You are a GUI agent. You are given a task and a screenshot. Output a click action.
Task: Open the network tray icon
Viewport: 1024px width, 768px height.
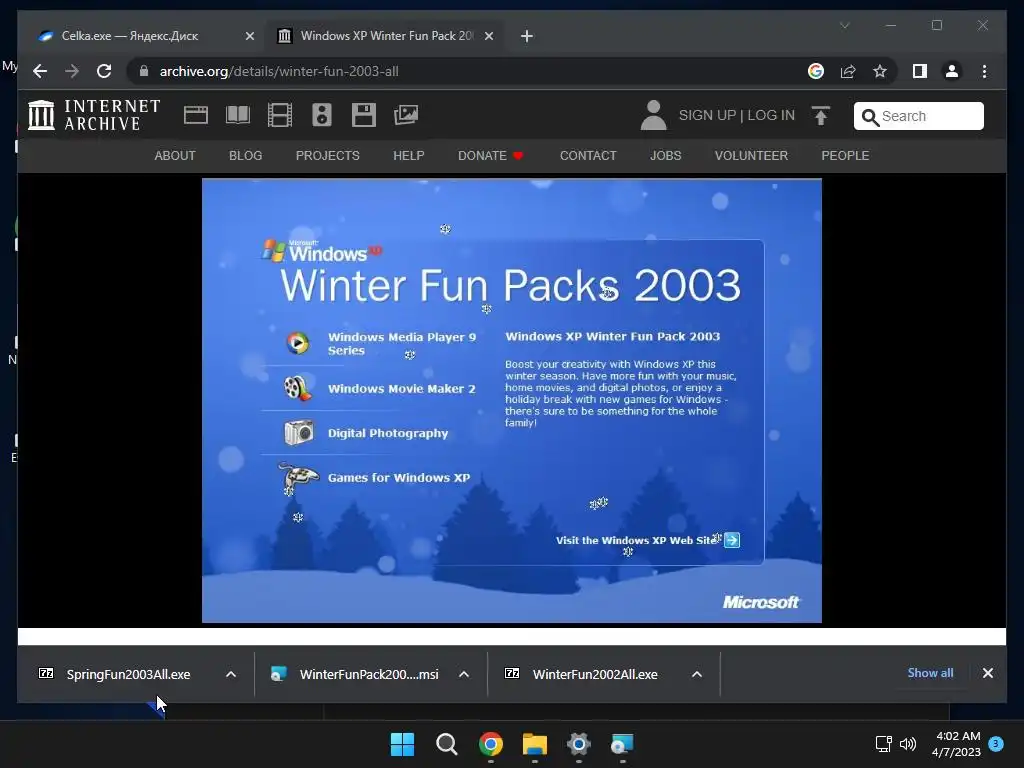[883, 744]
